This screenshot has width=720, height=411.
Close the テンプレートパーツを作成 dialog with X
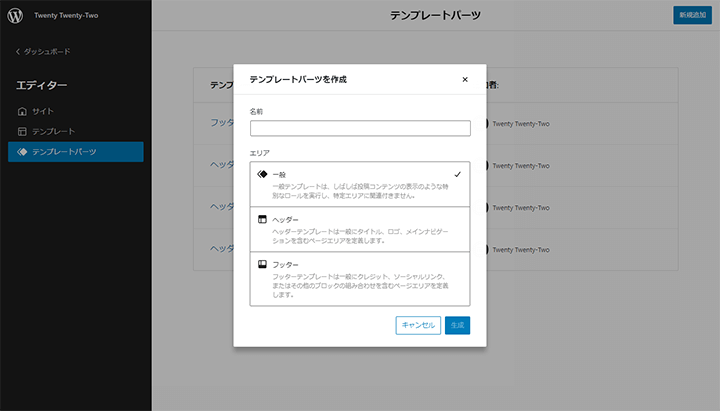click(x=465, y=79)
